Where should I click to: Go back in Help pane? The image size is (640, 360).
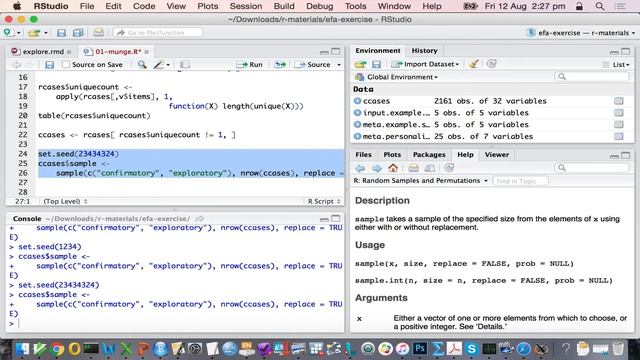tap(360, 168)
